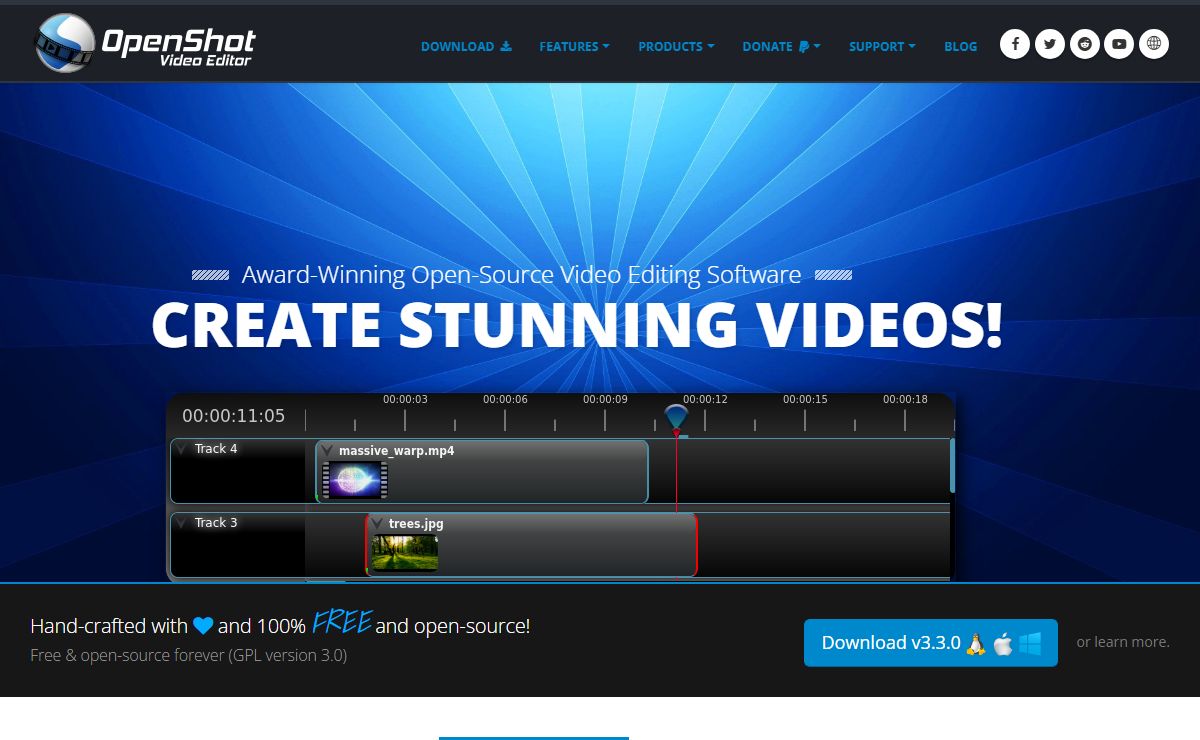Click the massive_warp.mp4 clip name

[x=397, y=451]
